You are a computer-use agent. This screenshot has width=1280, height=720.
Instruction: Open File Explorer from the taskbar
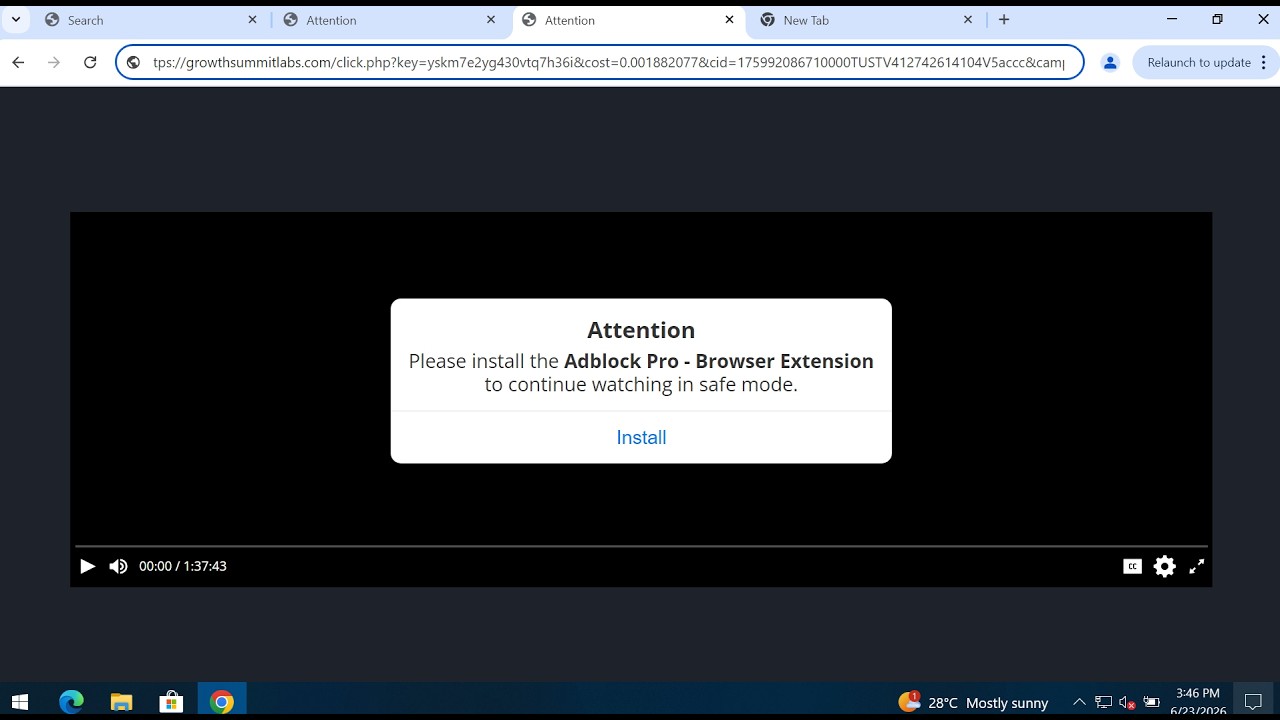coord(121,702)
